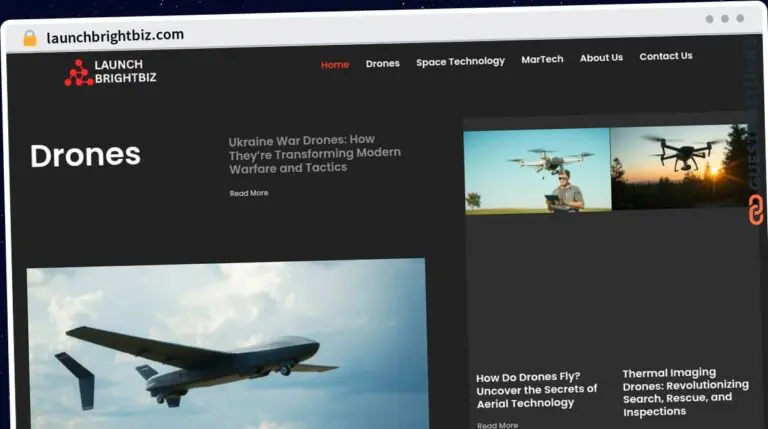Click the Launch BrightBiz logo icon
Viewport: 768px width, 429px height.
click(78, 72)
